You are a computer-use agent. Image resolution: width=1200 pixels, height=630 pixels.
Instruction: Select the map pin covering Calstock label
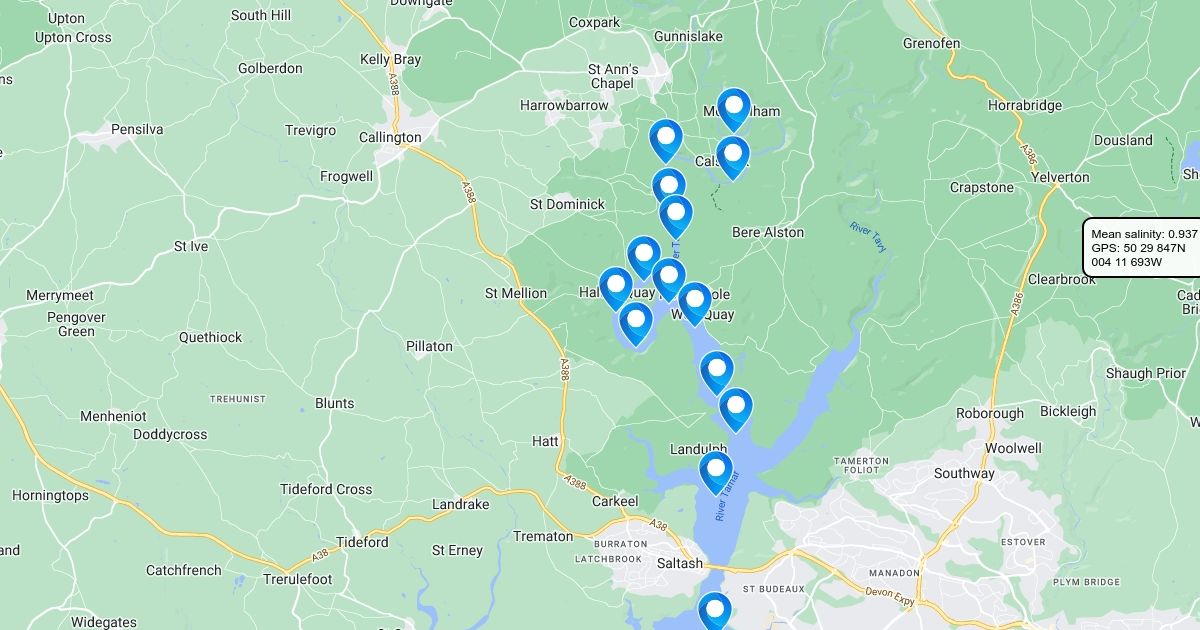[733, 157]
